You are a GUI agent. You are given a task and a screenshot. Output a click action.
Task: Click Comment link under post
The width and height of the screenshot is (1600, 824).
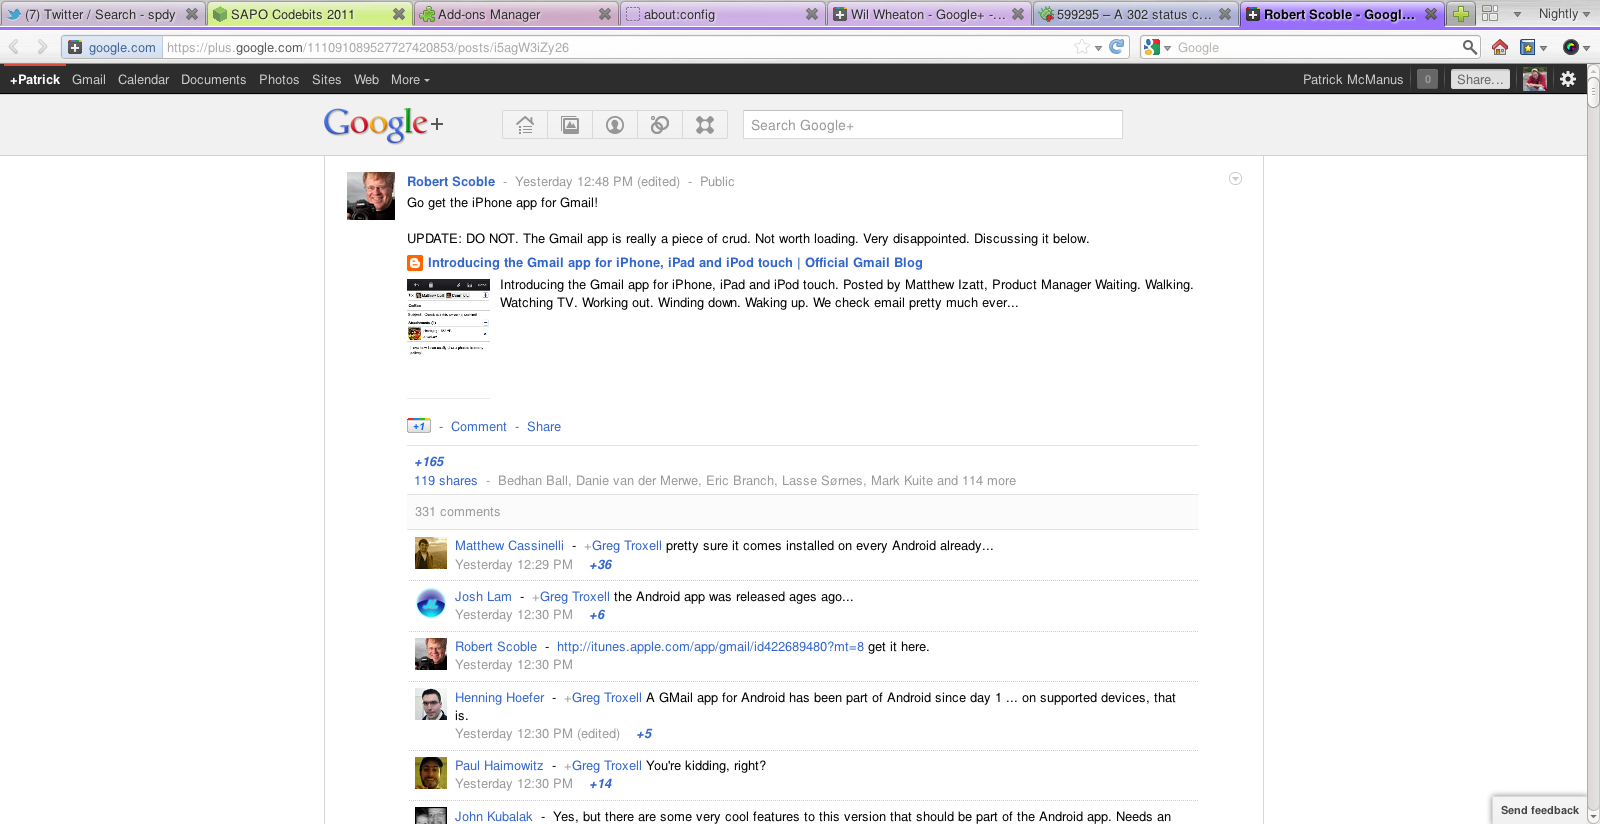tap(479, 426)
